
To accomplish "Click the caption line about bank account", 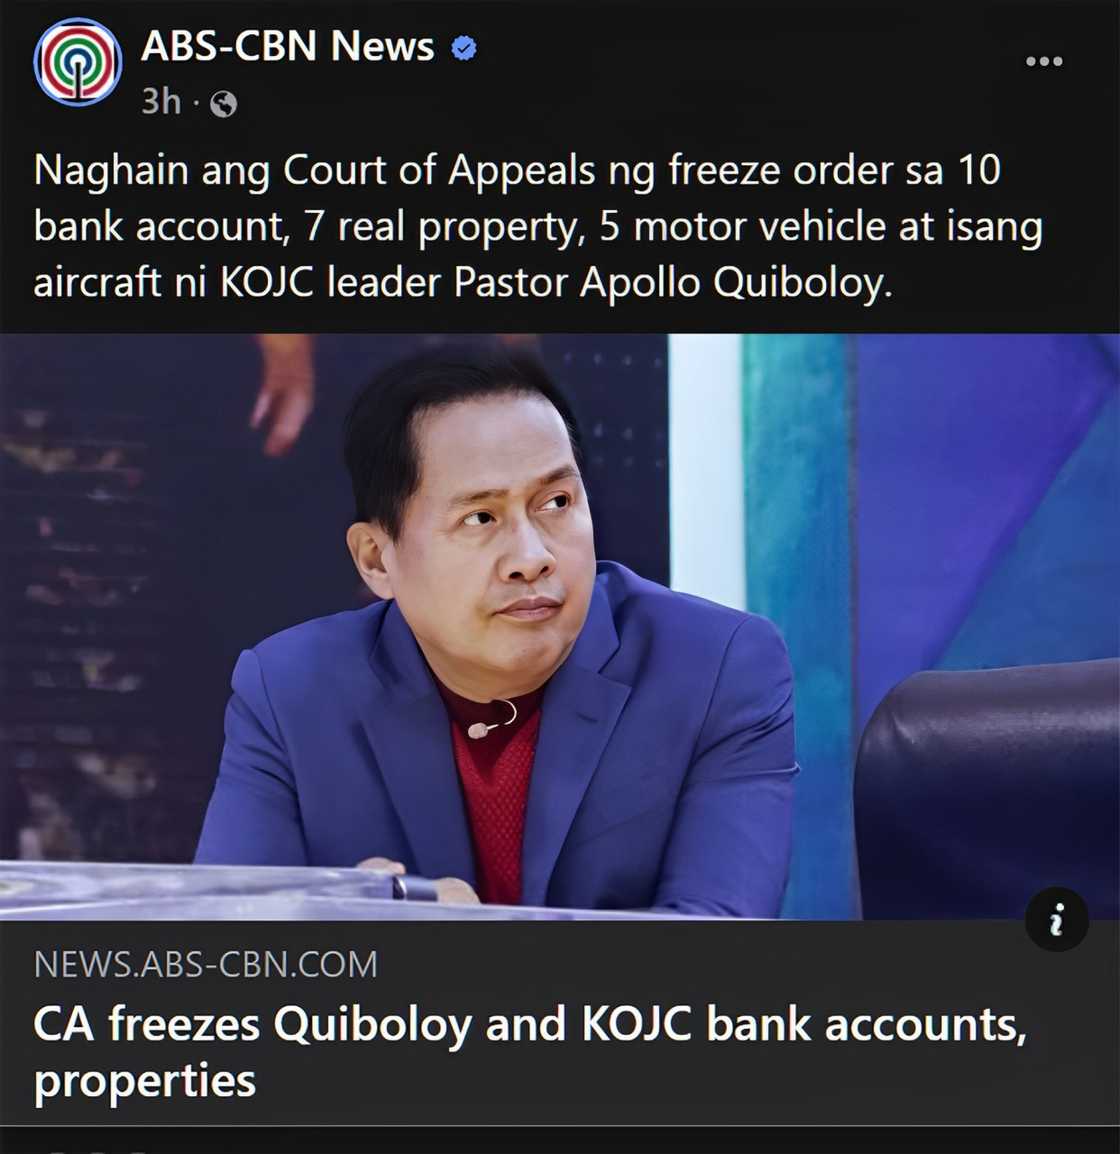I will click(538, 226).
